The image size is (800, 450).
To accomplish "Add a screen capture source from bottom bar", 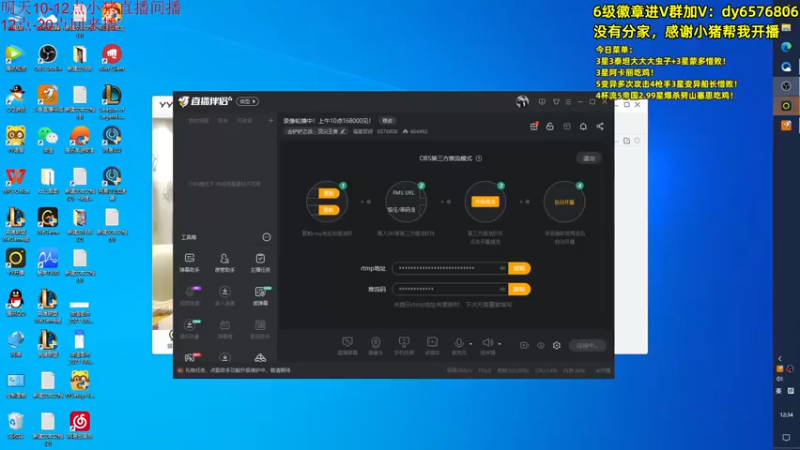I will click(x=347, y=345).
